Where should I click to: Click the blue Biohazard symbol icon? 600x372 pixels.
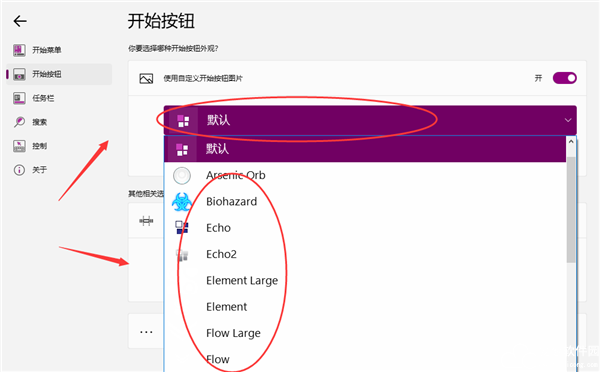(181, 202)
